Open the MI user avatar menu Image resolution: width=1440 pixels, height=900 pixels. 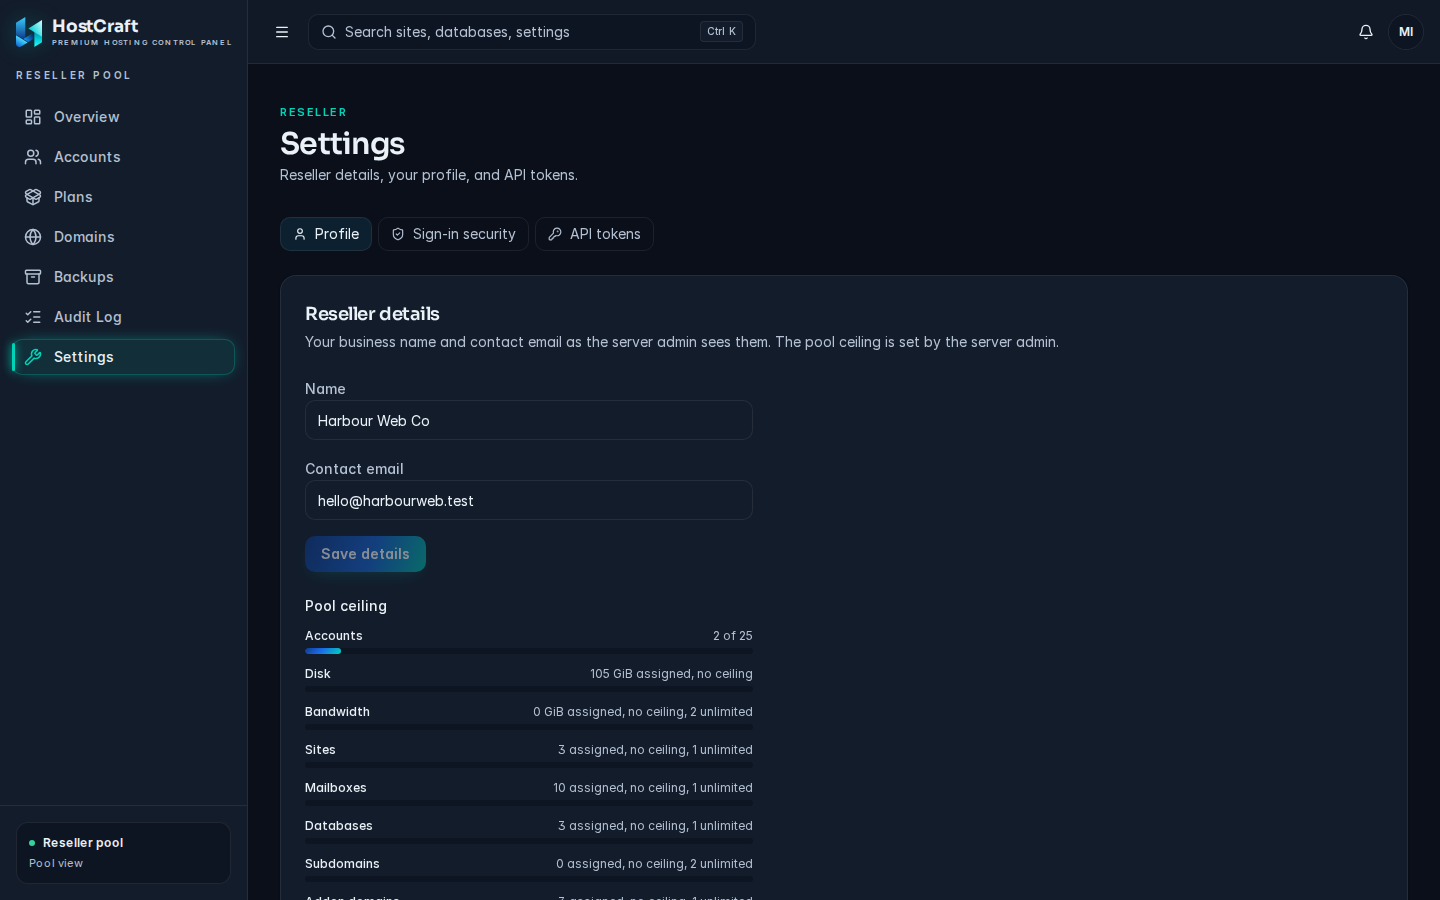[x=1406, y=32]
